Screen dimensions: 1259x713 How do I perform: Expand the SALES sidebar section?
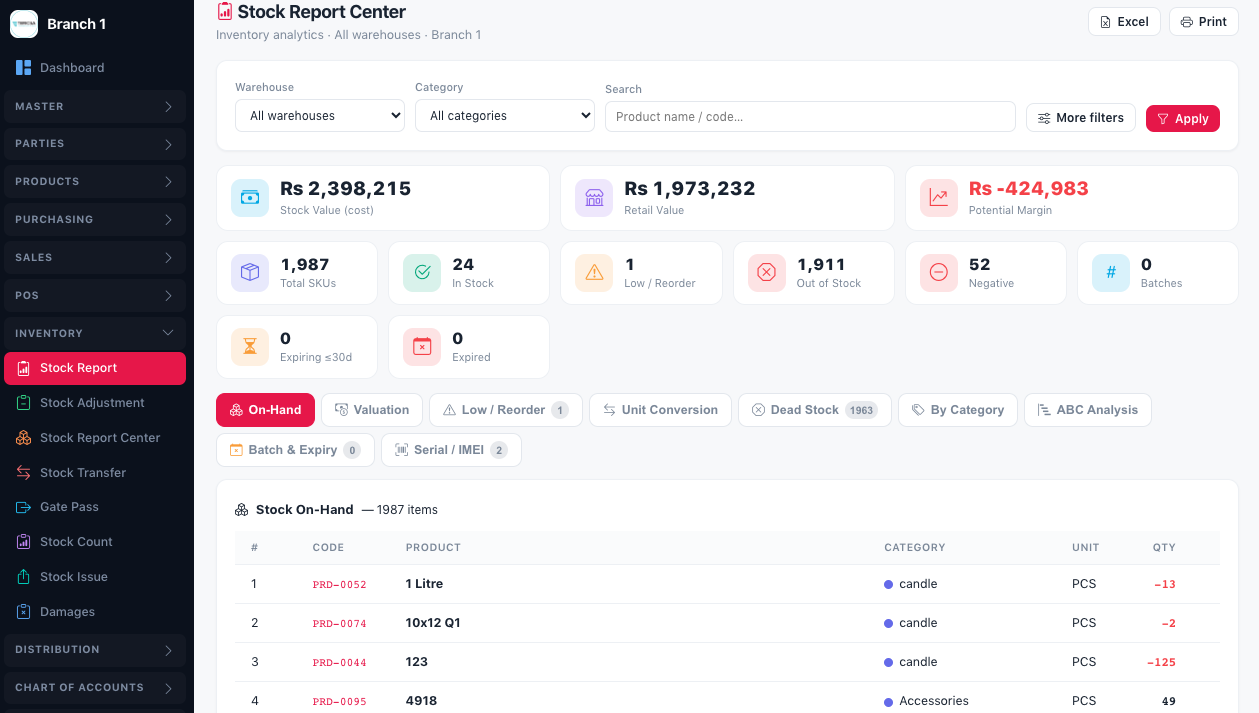pos(95,258)
